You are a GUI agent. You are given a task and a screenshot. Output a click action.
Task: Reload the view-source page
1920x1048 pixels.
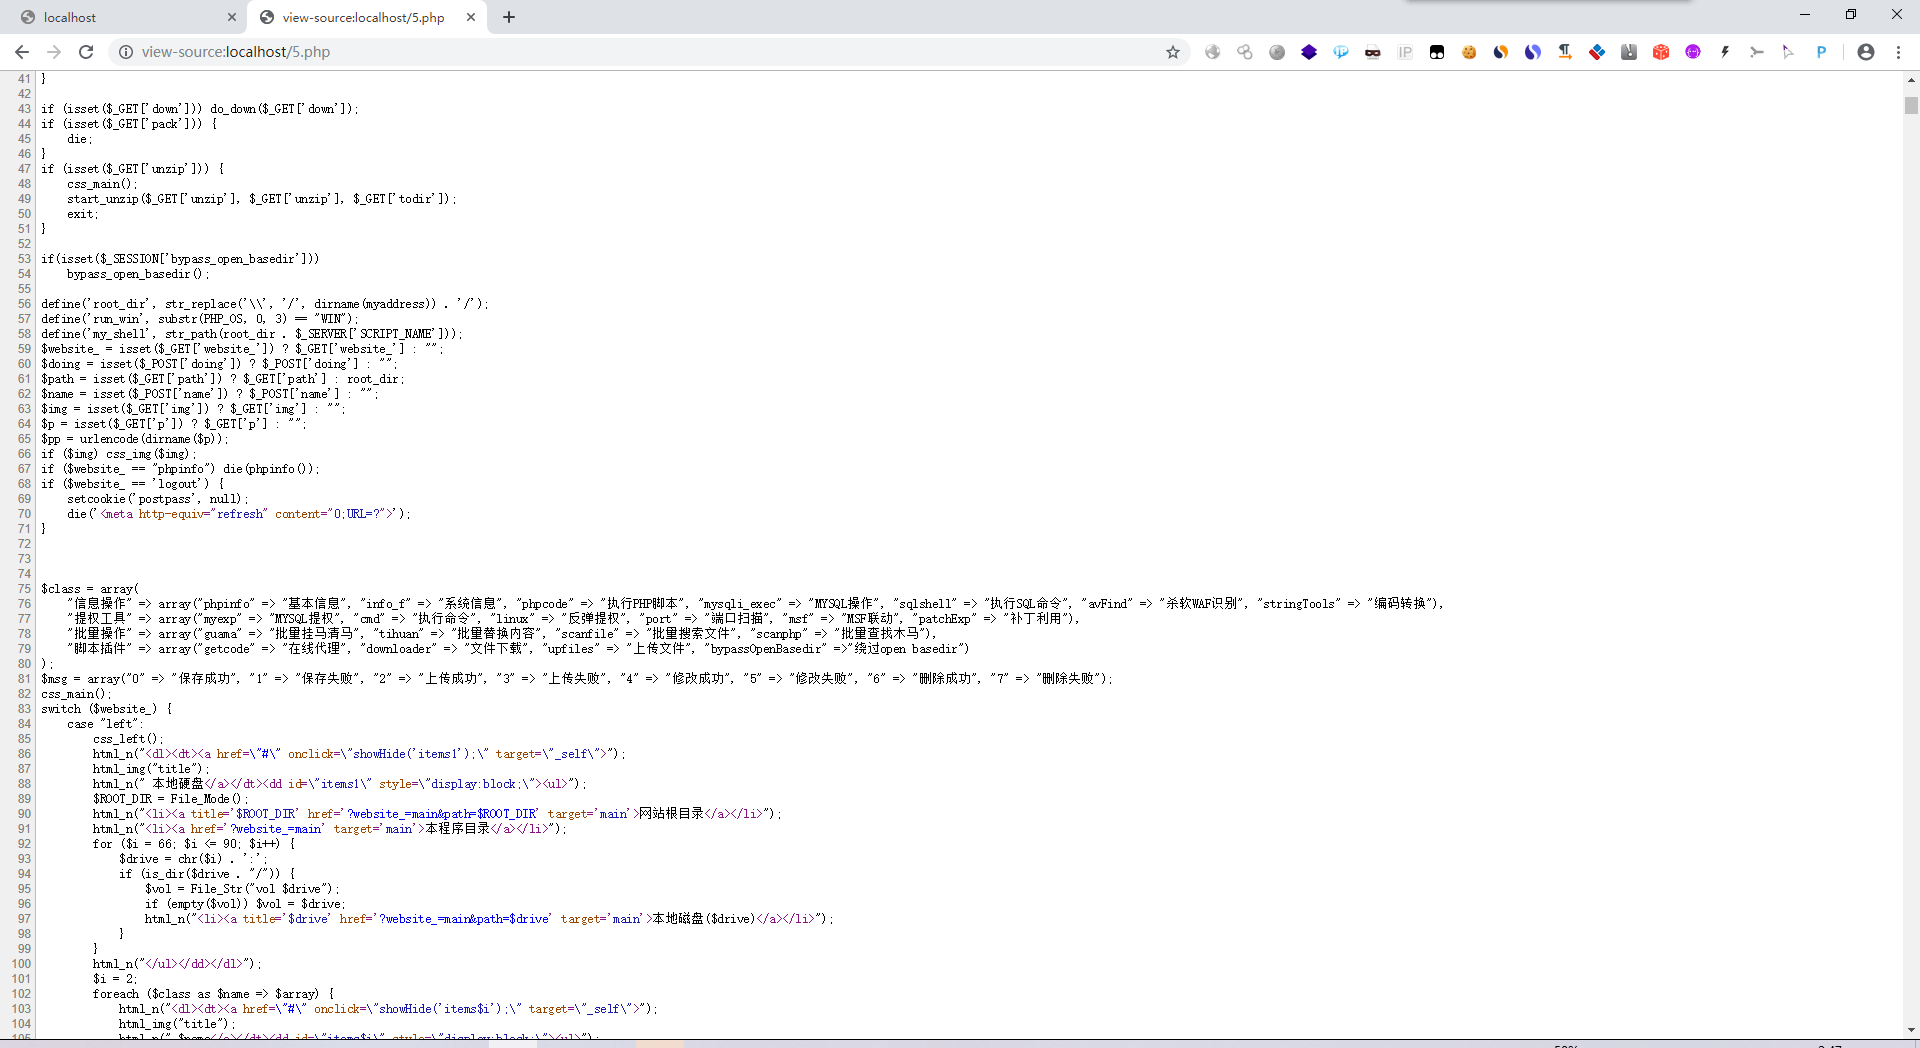click(86, 52)
